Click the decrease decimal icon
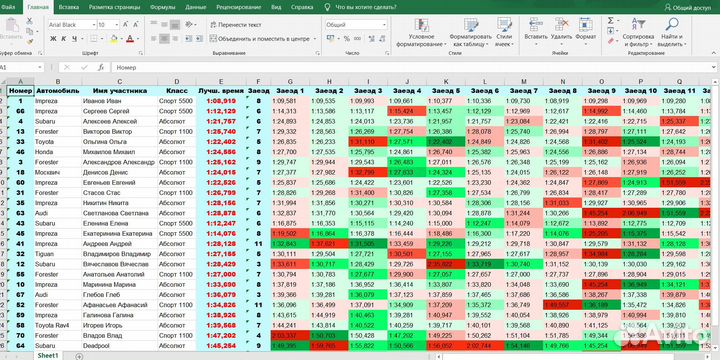Viewport: 720px width, 360px height. (382, 39)
